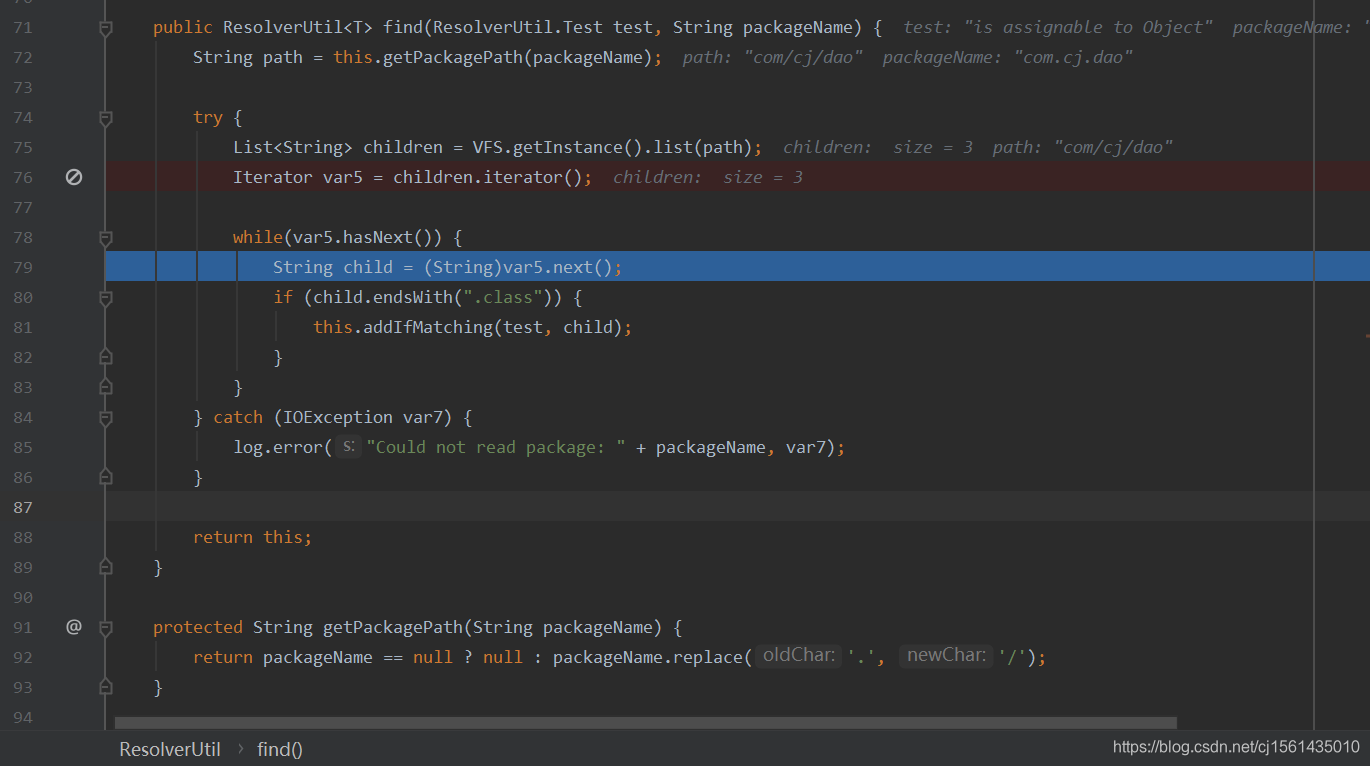
Task: Select find() in the breadcrumb bar
Action: (280, 749)
